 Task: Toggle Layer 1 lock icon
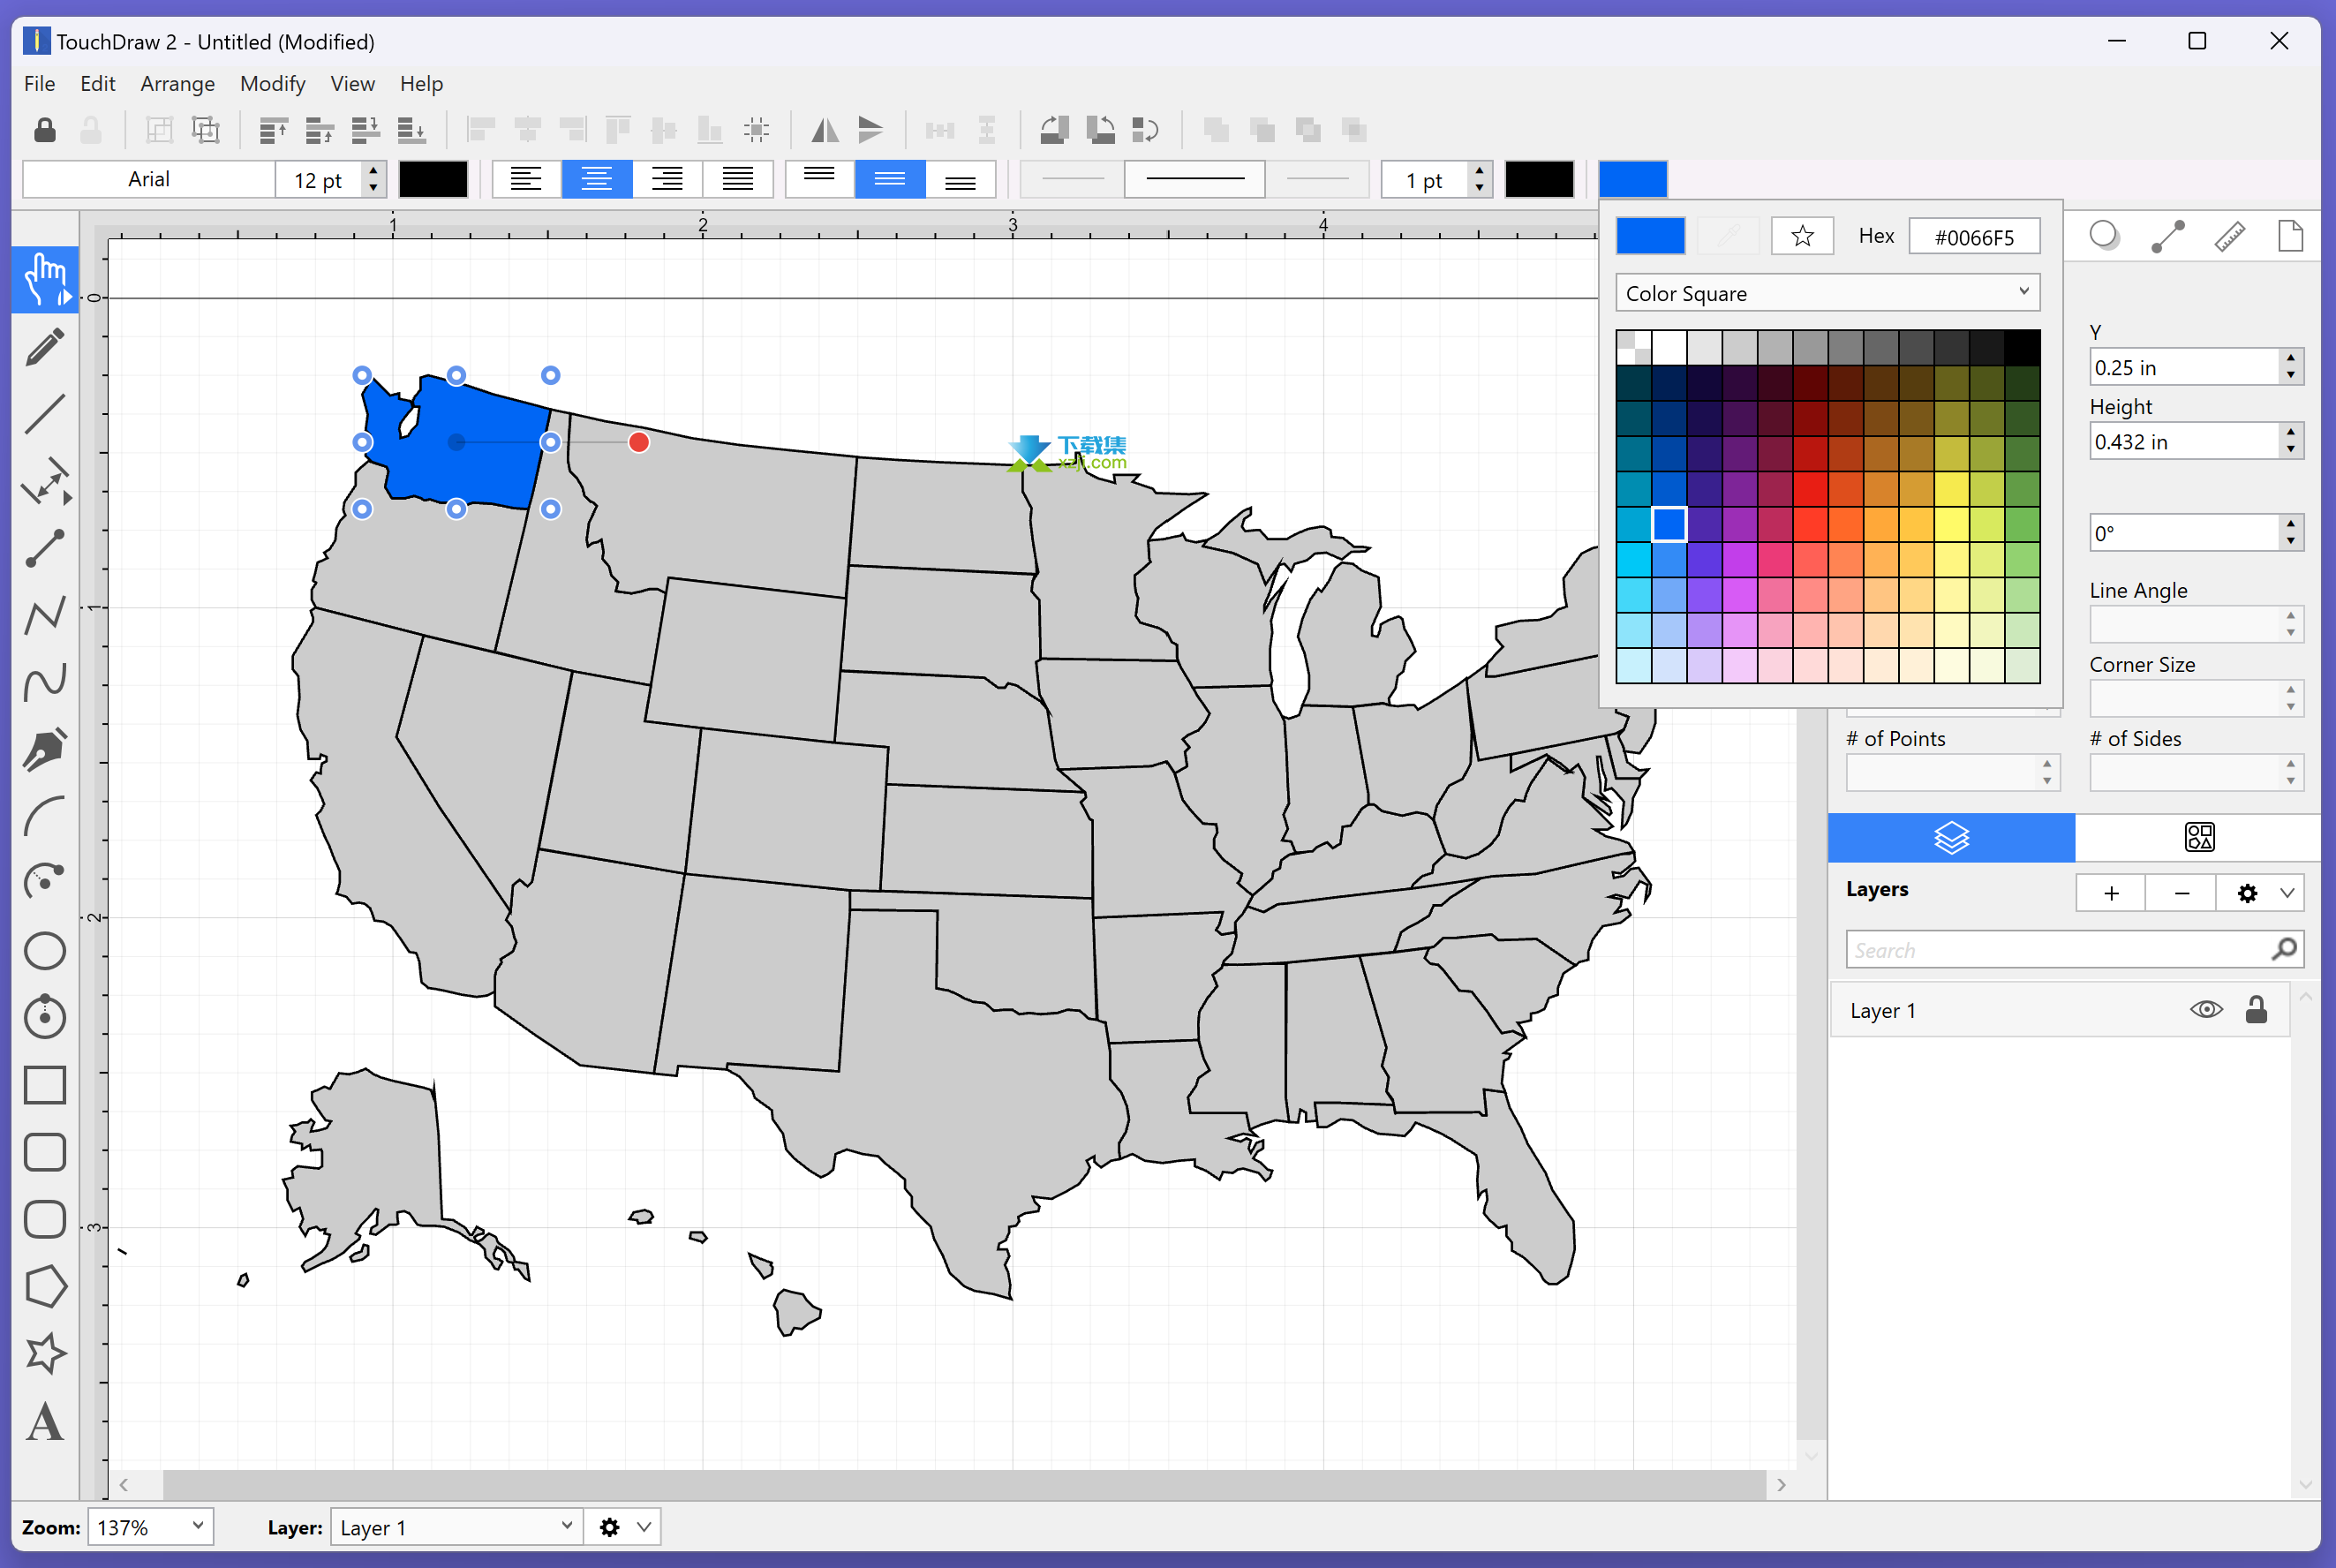pos(2259,1008)
